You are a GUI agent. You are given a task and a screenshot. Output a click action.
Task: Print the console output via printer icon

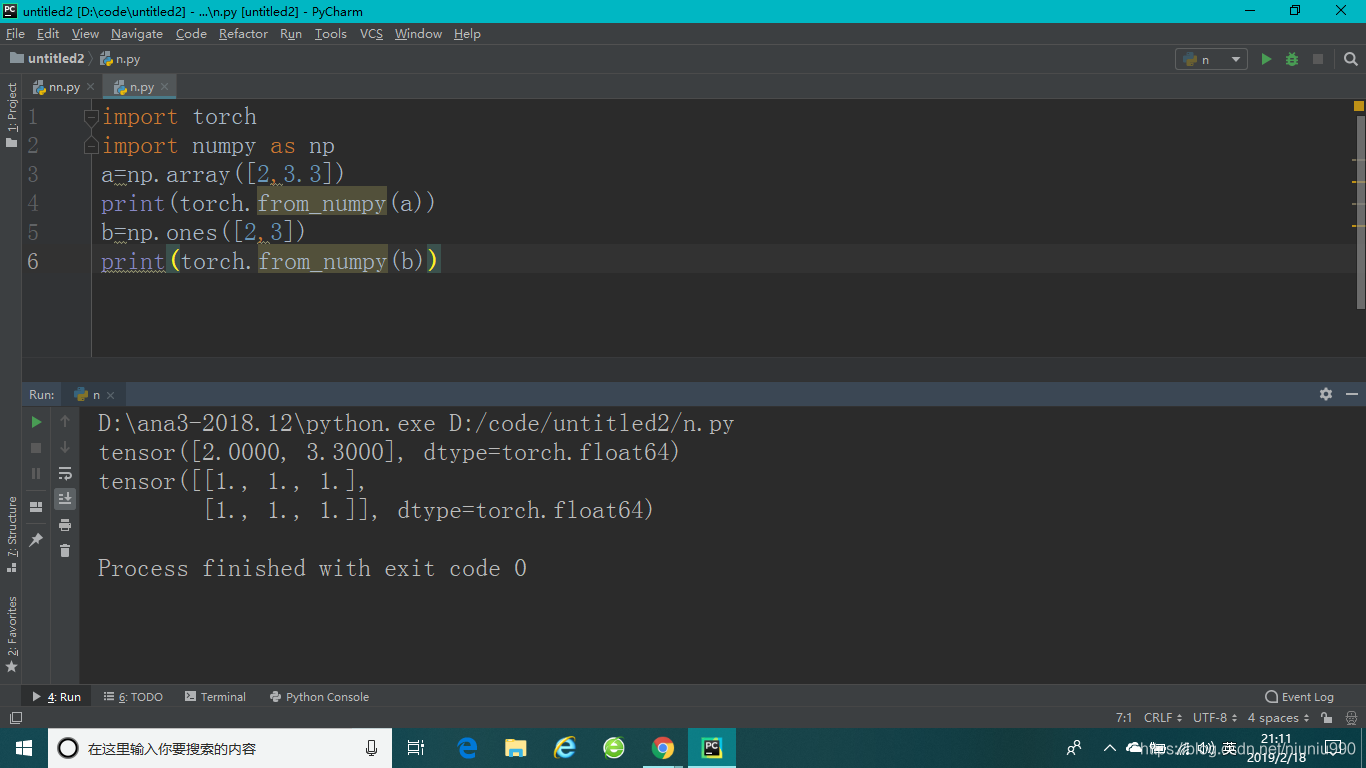coord(65,524)
